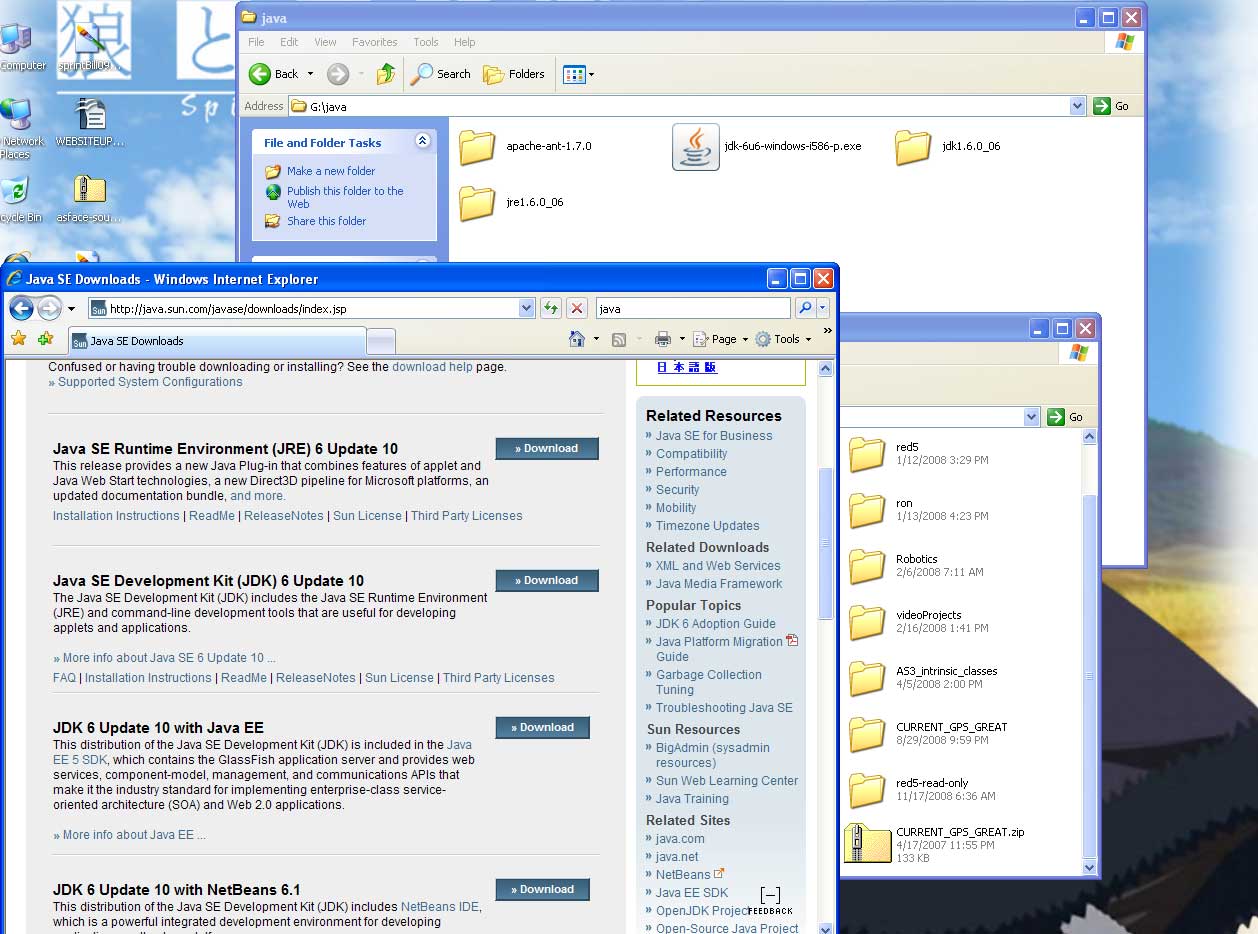Open the recent pages dropdown beside IE navigation arrows

click(71, 309)
